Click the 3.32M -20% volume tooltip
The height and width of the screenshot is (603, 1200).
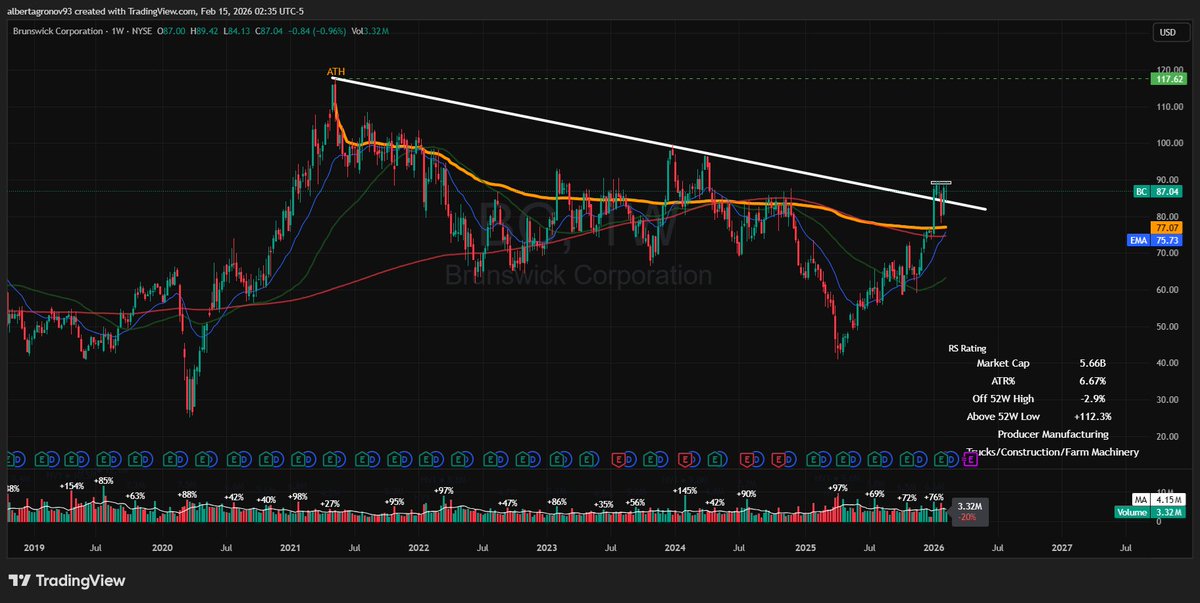click(969, 511)
